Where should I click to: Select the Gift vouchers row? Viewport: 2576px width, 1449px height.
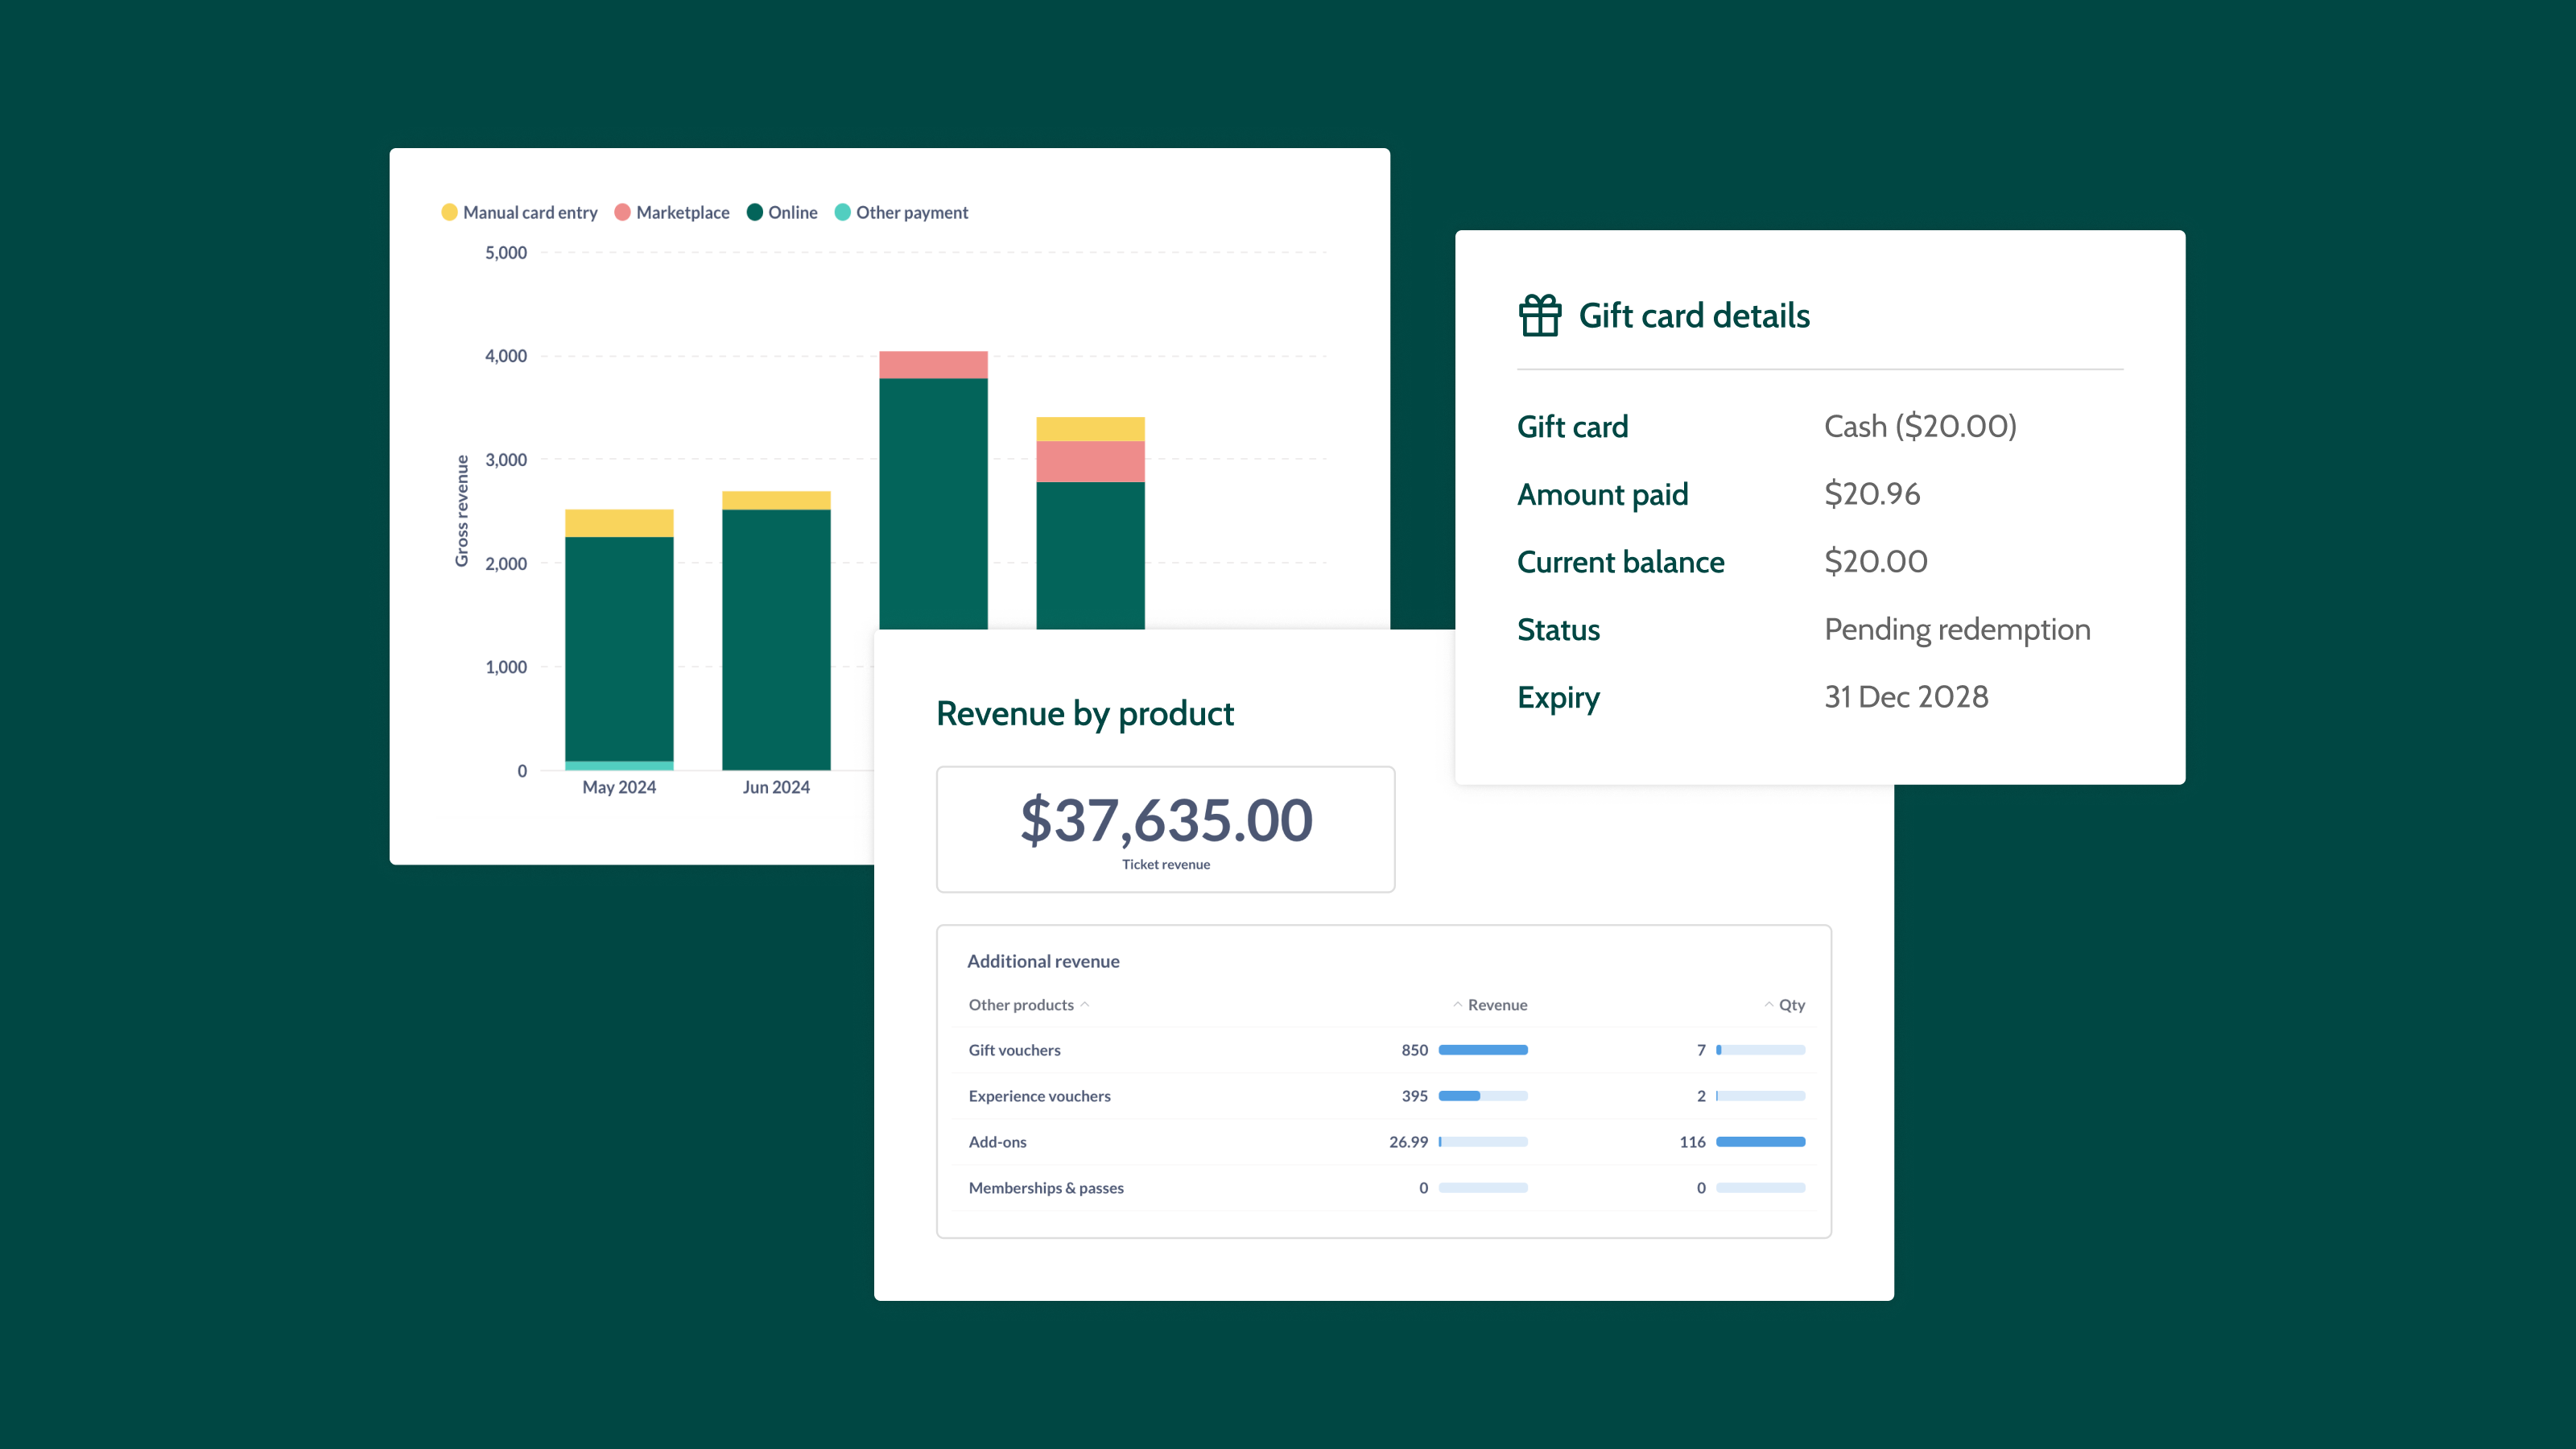pyautogui.click(x=1386, y=1050)
